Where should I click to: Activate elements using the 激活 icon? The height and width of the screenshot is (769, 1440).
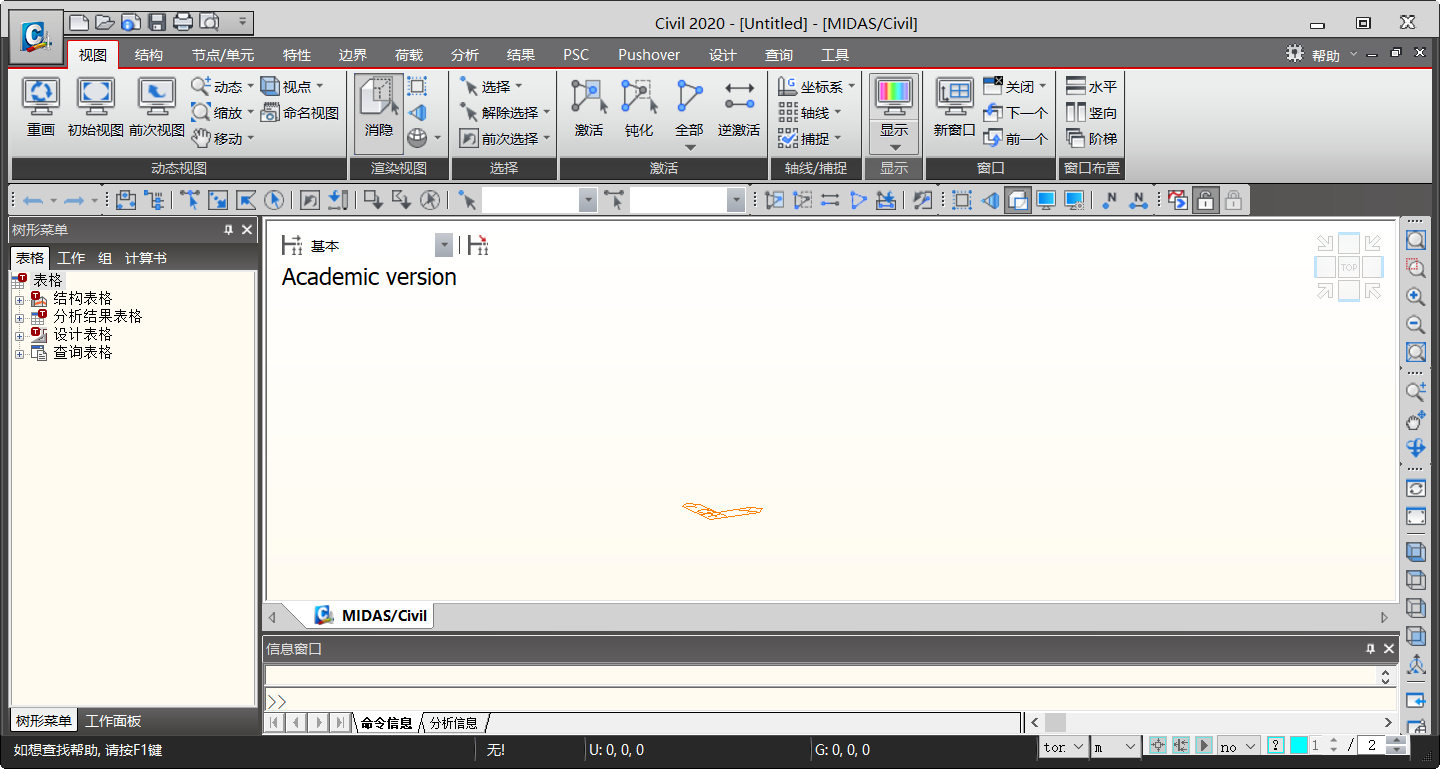click(x=589, y=107)
